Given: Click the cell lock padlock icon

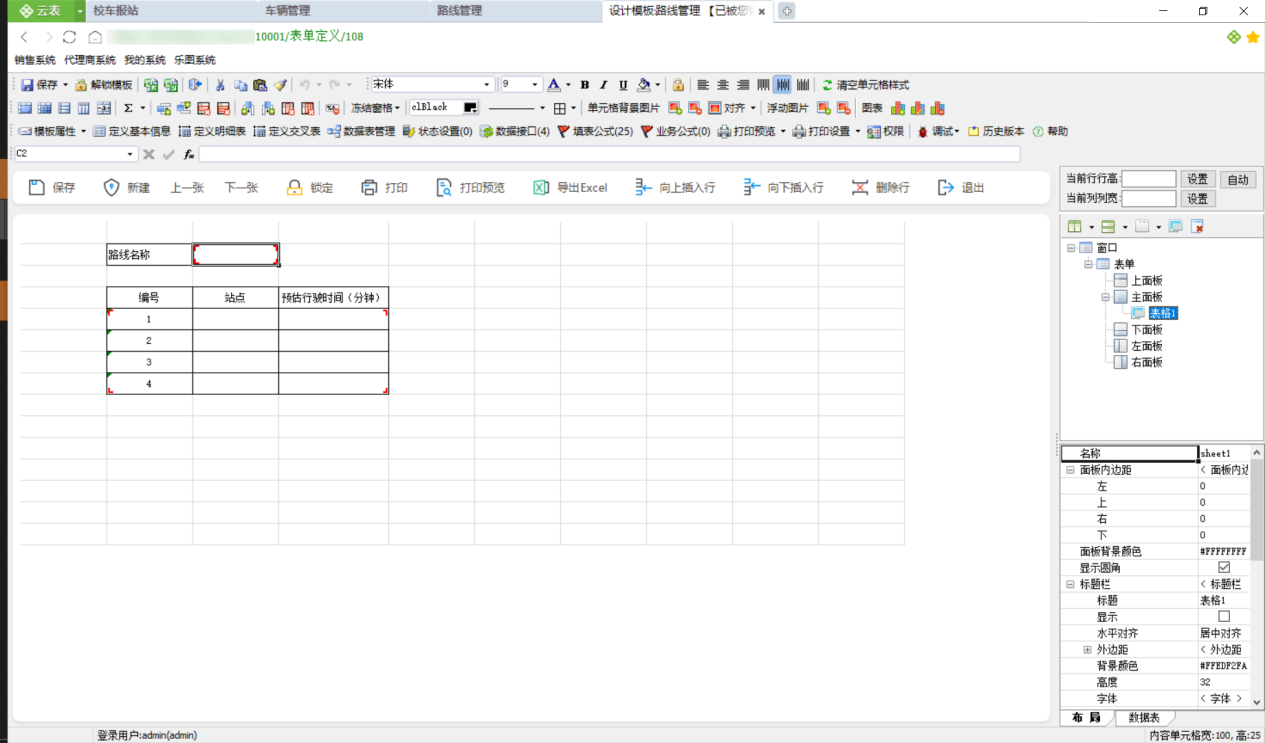Looking at the screenshot, I should pos(678,85).
